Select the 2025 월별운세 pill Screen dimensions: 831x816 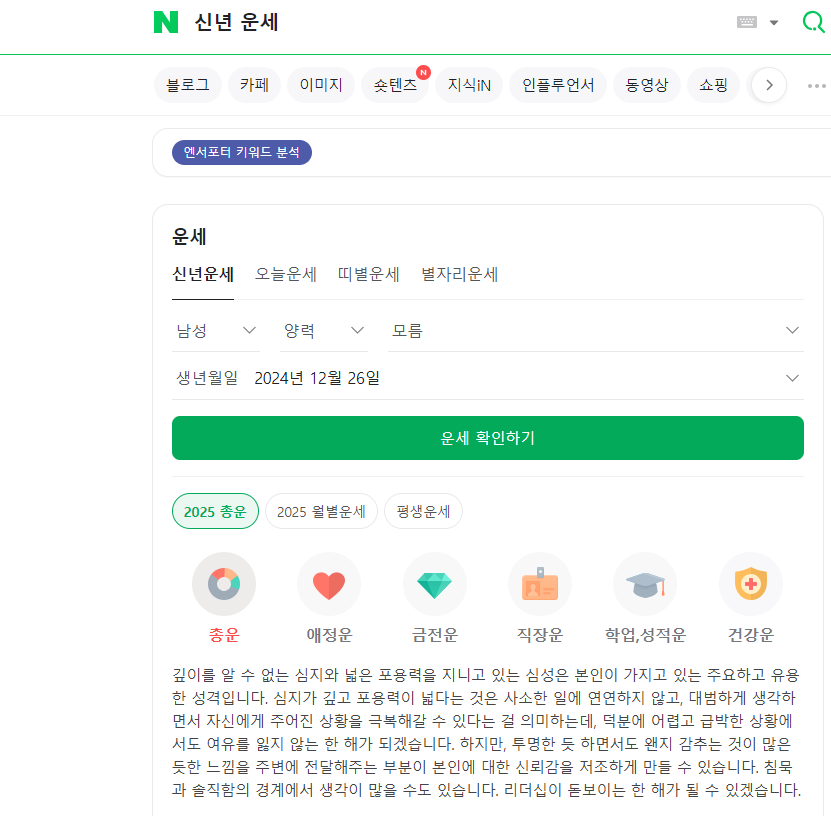(321, 512)
